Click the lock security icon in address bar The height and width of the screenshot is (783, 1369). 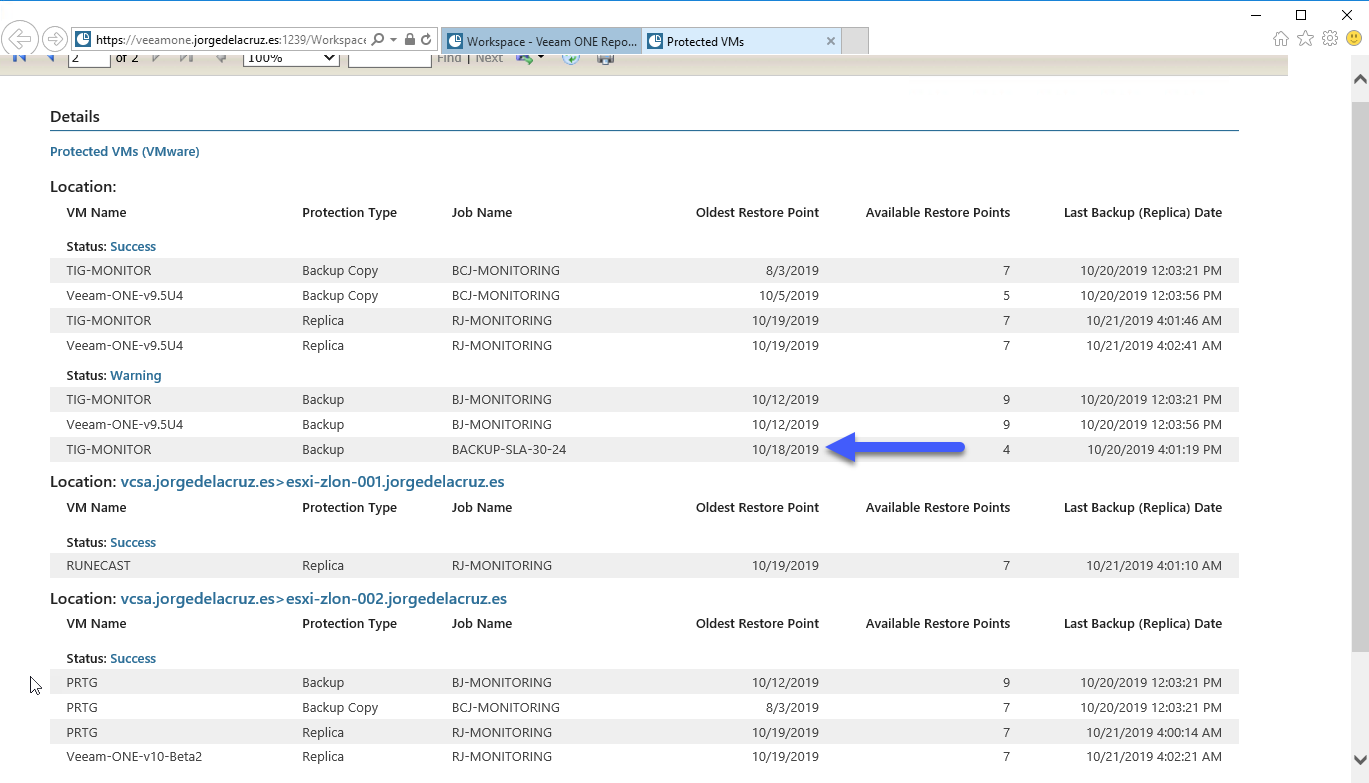[410, 40]
